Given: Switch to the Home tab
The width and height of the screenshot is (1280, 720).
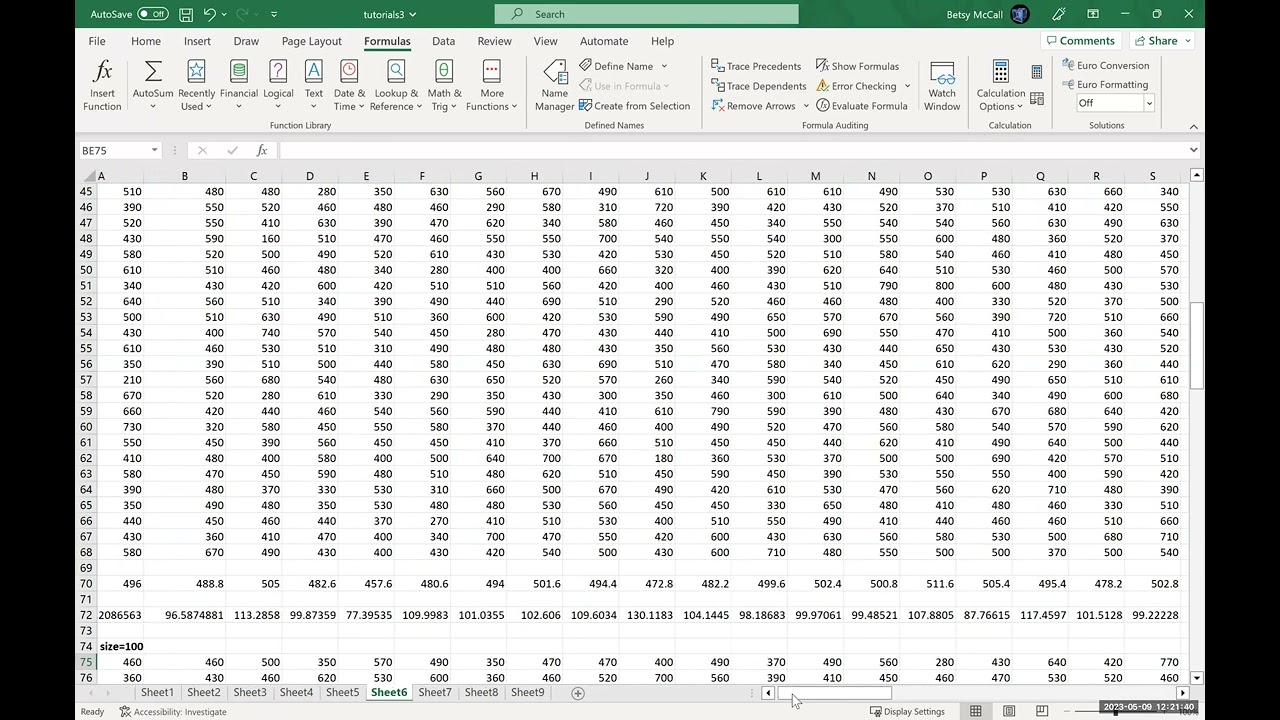Looking at the screenshot, I should 146,41.
